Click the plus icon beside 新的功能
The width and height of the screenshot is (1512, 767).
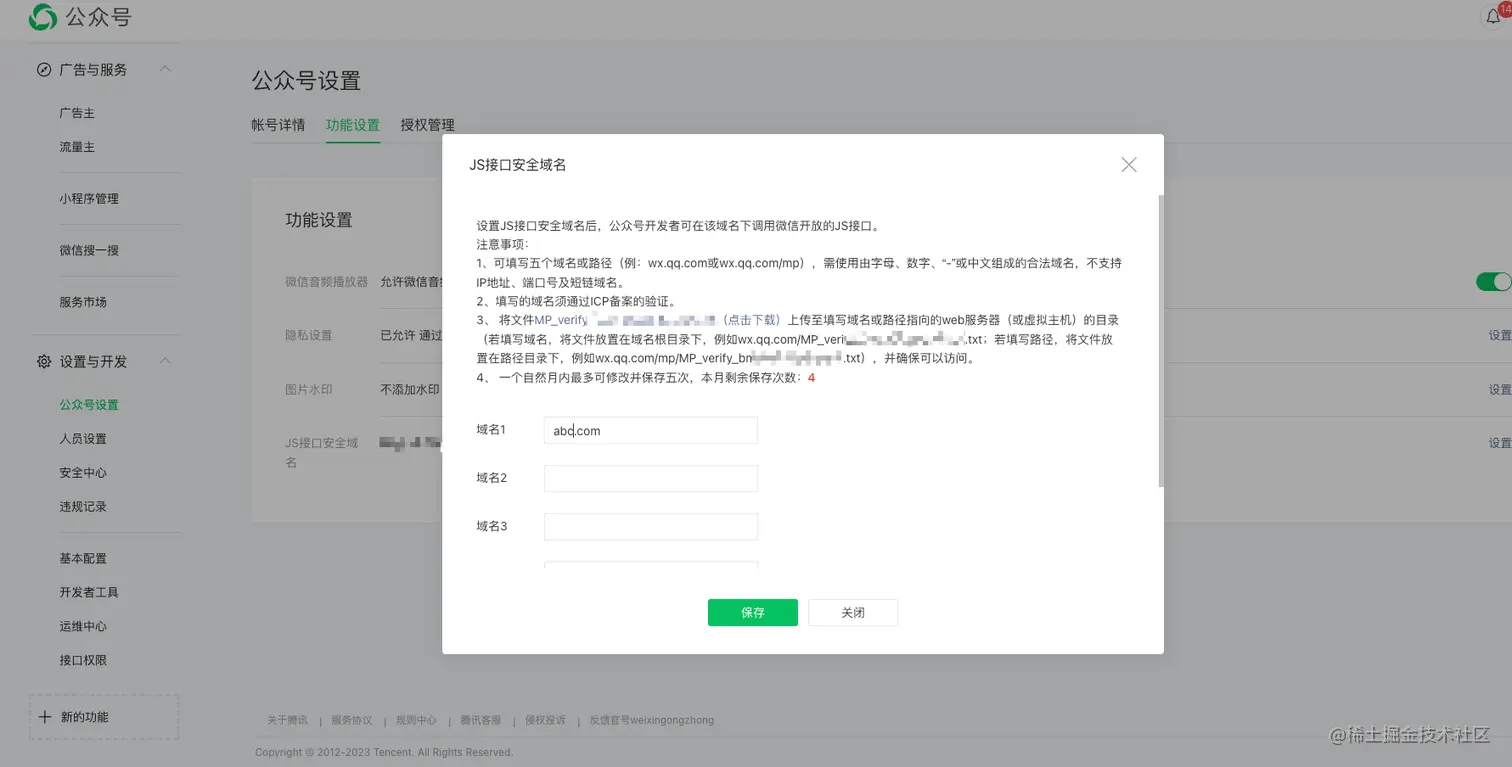tap(45, 717)
